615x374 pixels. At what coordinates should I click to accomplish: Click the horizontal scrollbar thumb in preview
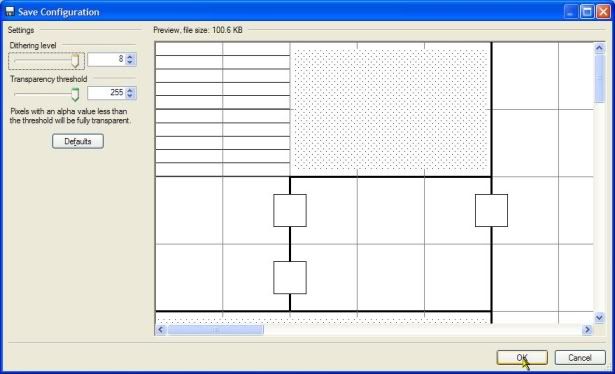(215, 330)
